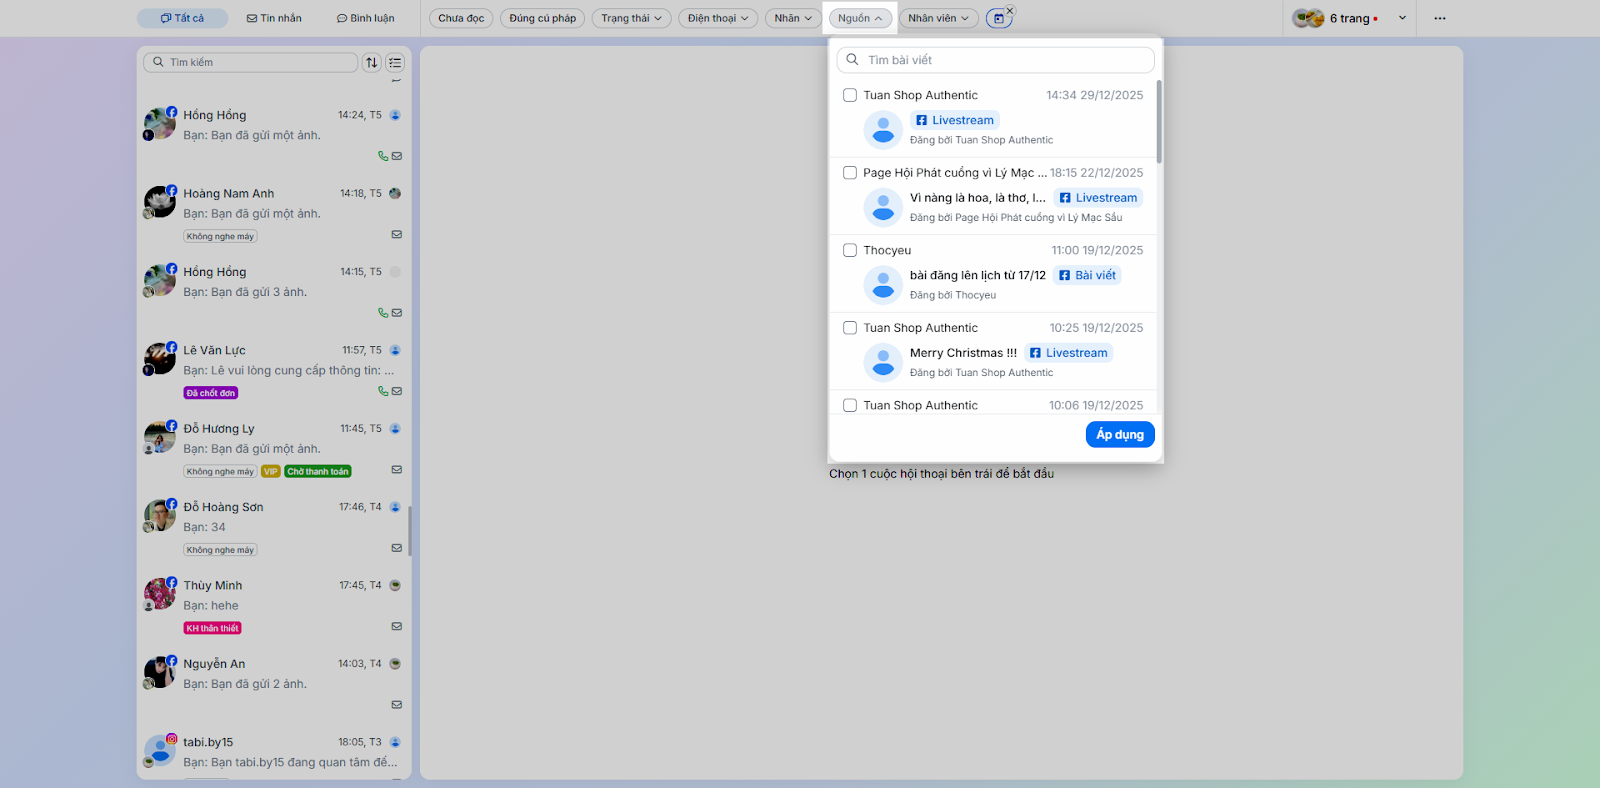Click the post list scrollbar in the Nguồn panel
The width and height of the screenshot is (1600, 788).
pos(1159,122)
